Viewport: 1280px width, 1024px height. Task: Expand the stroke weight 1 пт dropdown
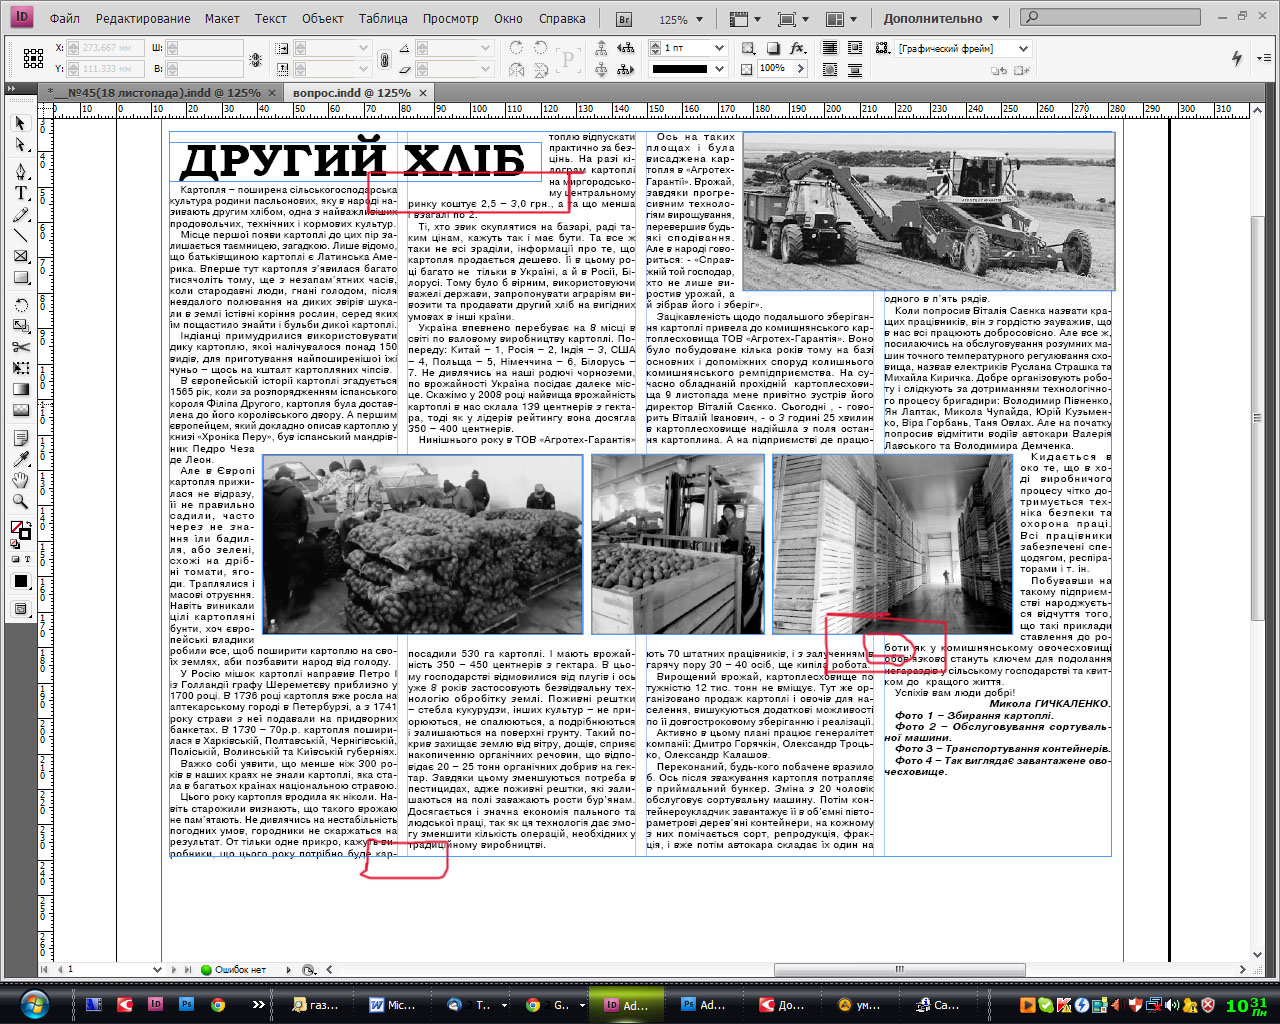(x=718, y=48)
